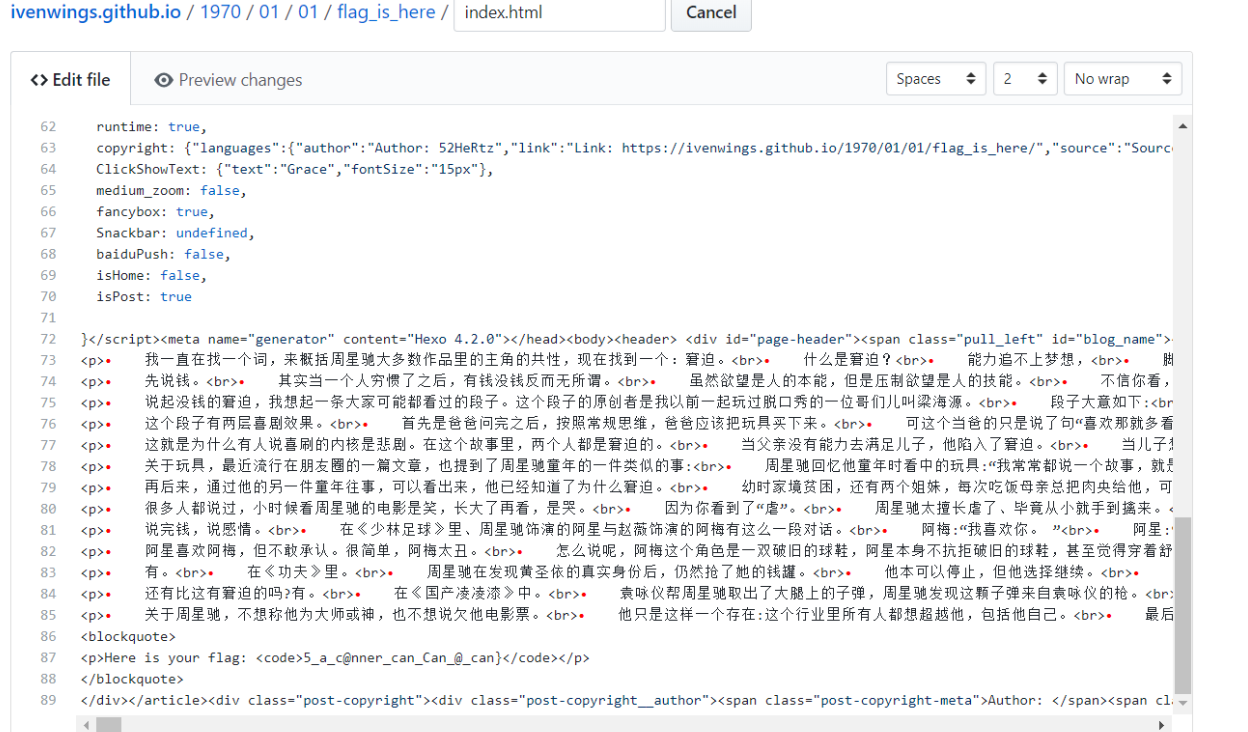
Task: Open the Spaces indent mode dropdown
Action: (x=936, y=79)
